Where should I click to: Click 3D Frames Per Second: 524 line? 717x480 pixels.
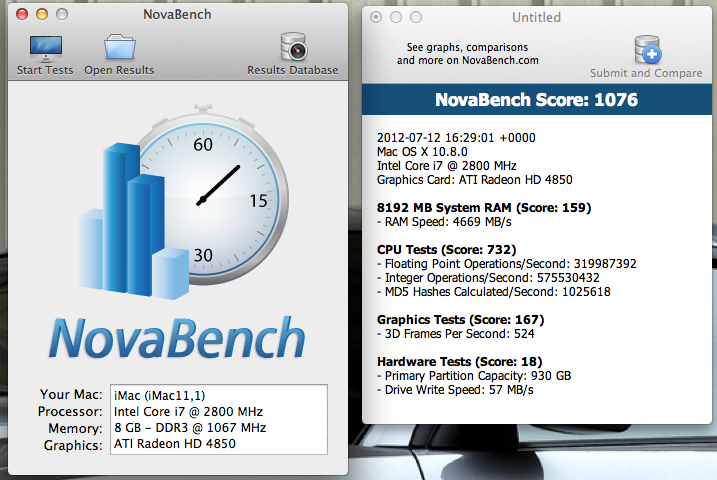[x=455, y=334]
